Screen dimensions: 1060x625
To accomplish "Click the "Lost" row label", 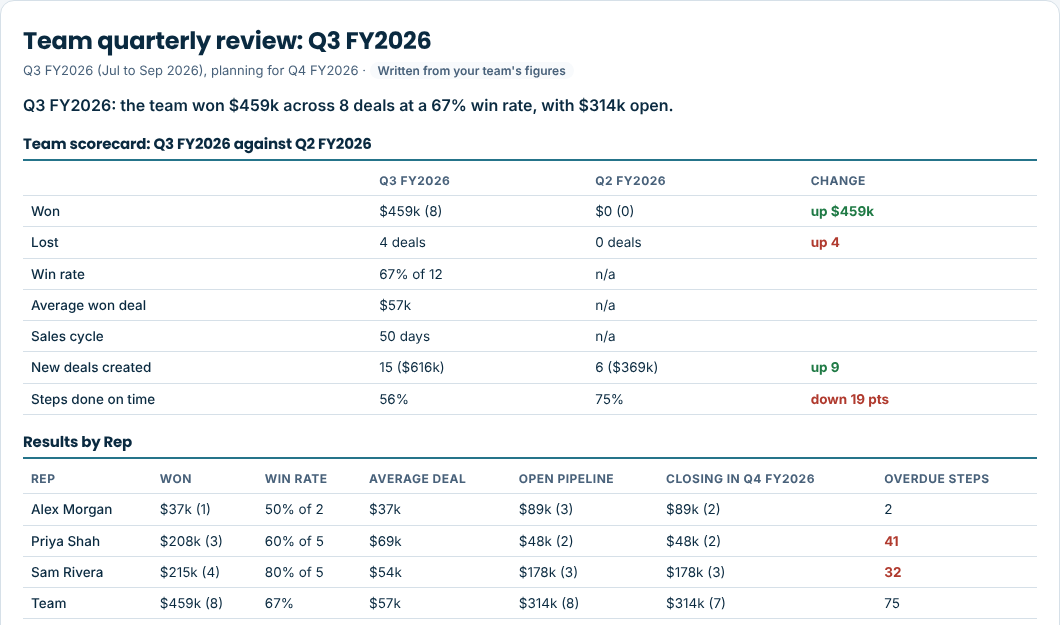I will click(45, 243).
